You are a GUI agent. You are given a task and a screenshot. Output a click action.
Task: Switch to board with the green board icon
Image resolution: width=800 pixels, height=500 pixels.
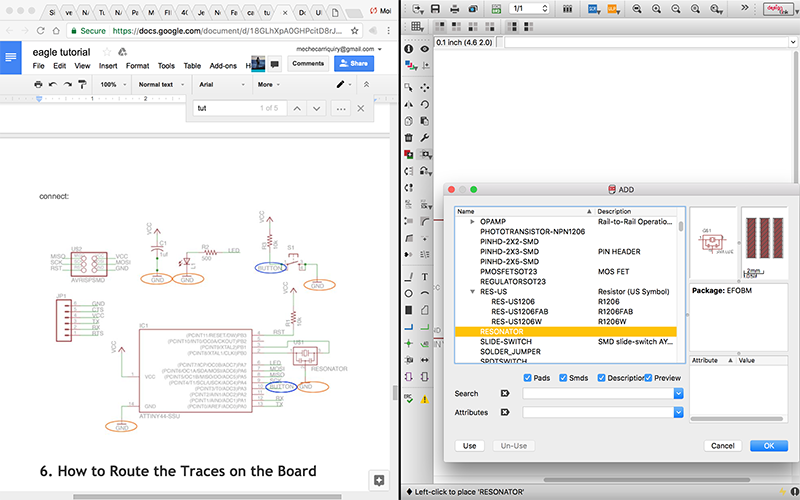point(496,9)
